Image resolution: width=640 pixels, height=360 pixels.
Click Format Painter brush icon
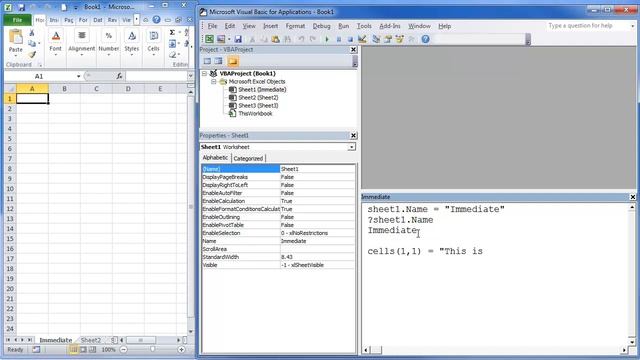coord(32,54)
